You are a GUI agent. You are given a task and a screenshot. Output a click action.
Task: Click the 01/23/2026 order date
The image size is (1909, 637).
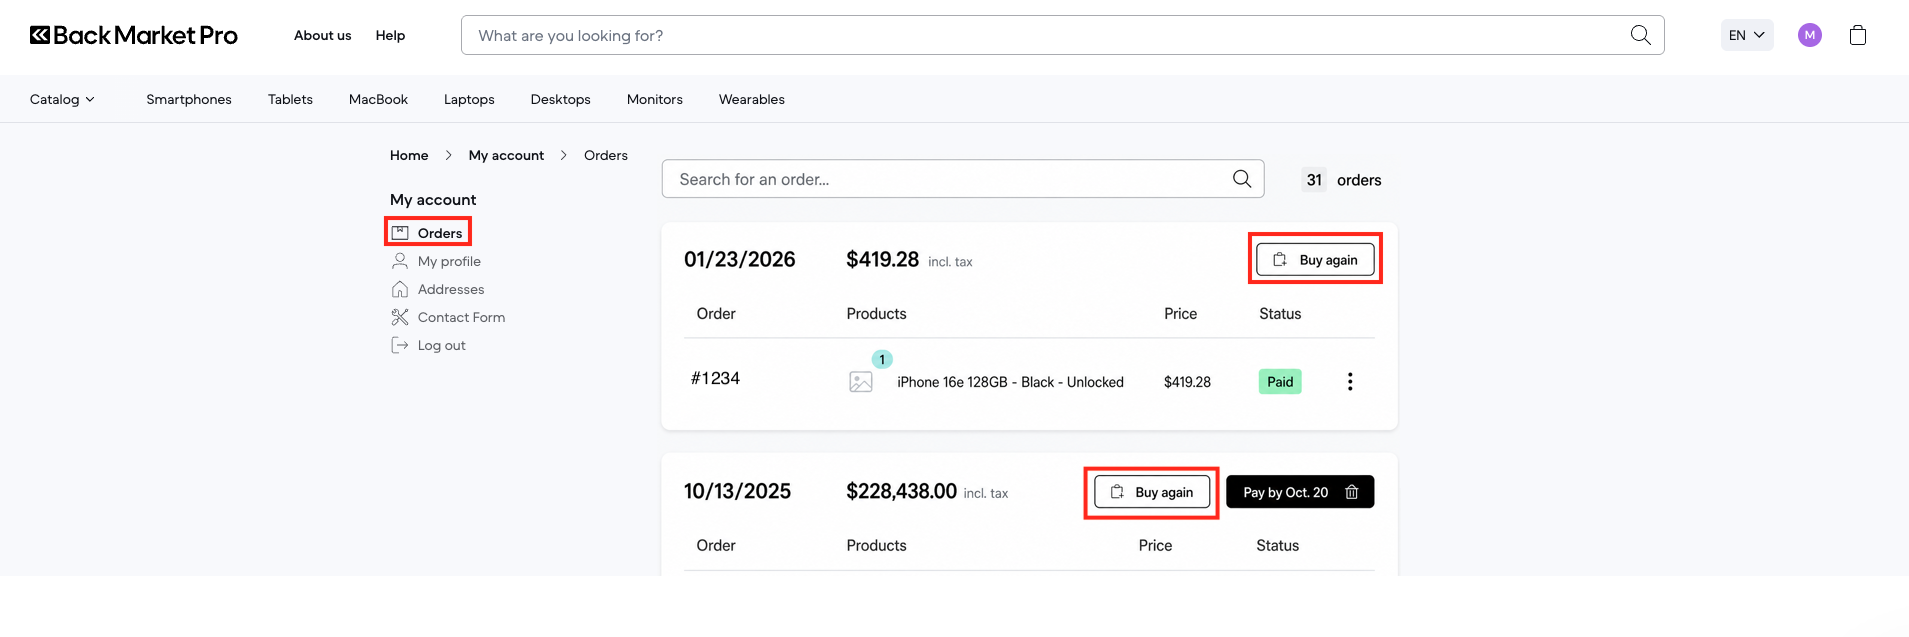(739, 259)
